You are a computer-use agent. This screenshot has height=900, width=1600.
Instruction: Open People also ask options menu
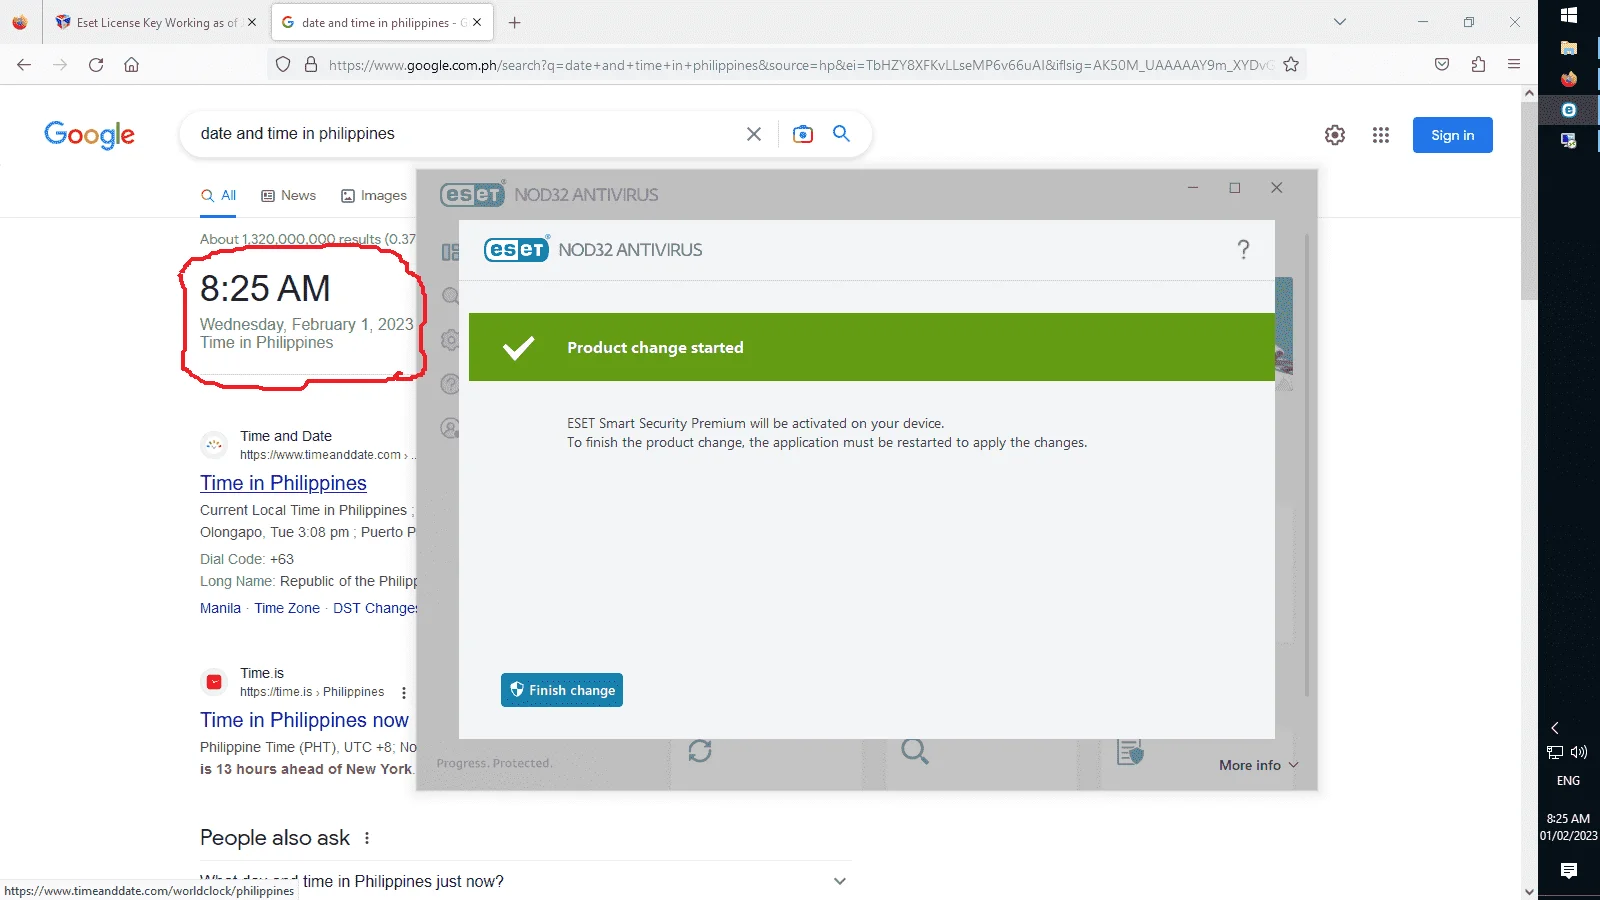pyautogui.click(x=367, y=838)
